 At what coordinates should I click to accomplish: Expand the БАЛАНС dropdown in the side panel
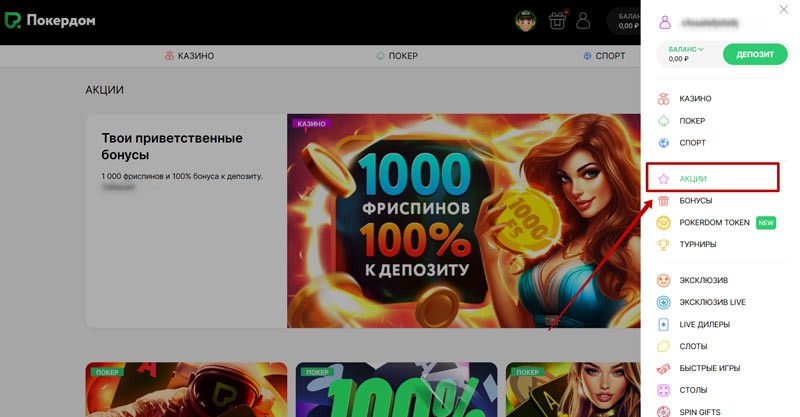coord(686,50)
